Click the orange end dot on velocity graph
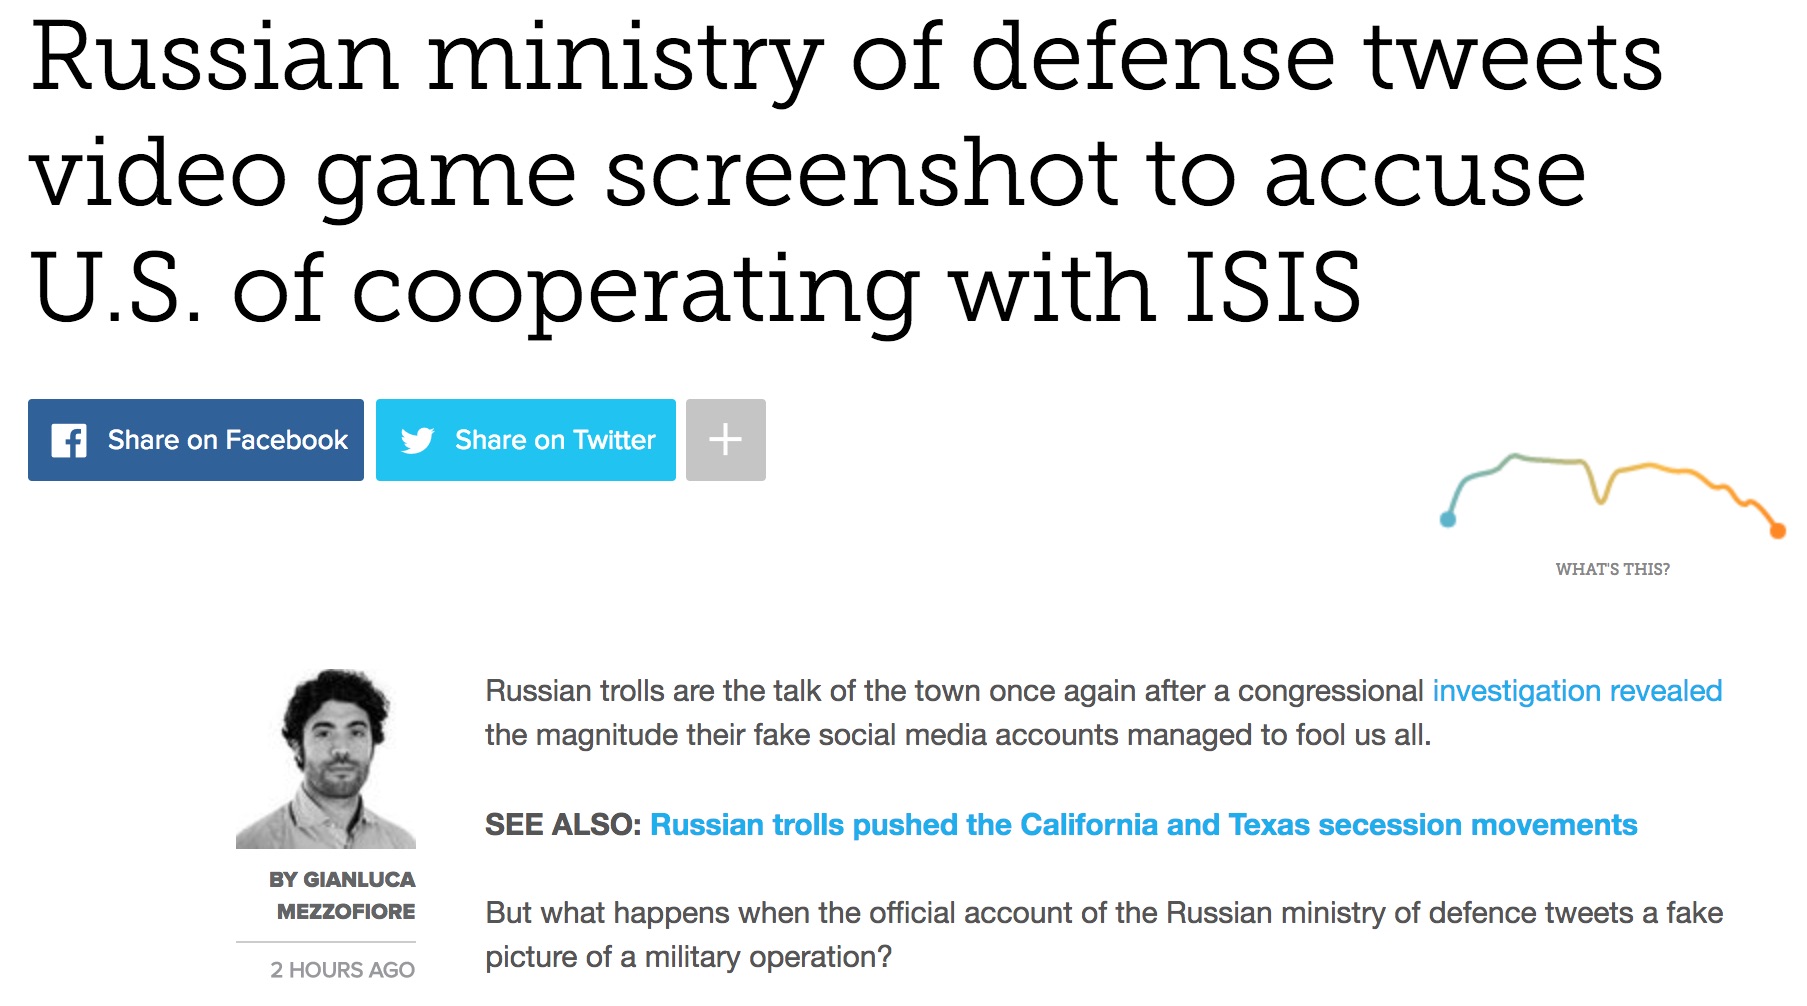Image resolution: width=1807 pixels, height=1006 pixels. [x=1777, y=530]
